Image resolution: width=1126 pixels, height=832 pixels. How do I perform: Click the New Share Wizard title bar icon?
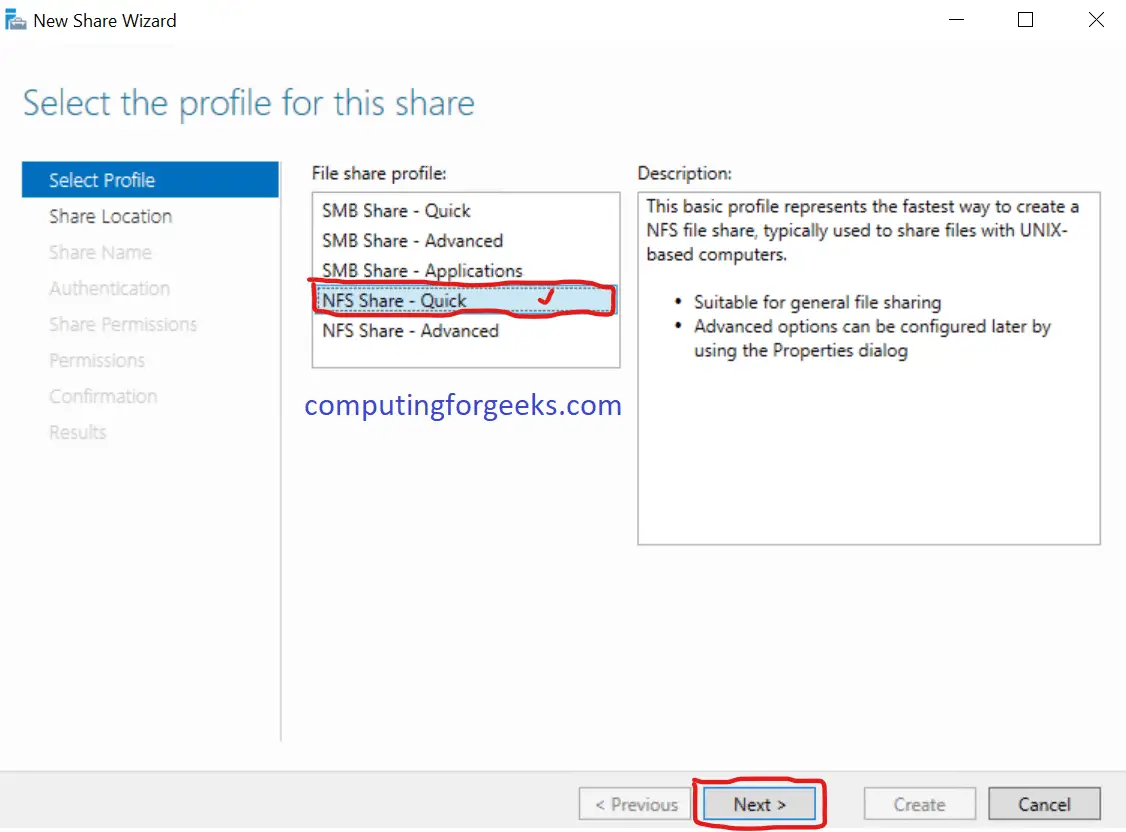(x=16, y=18)
